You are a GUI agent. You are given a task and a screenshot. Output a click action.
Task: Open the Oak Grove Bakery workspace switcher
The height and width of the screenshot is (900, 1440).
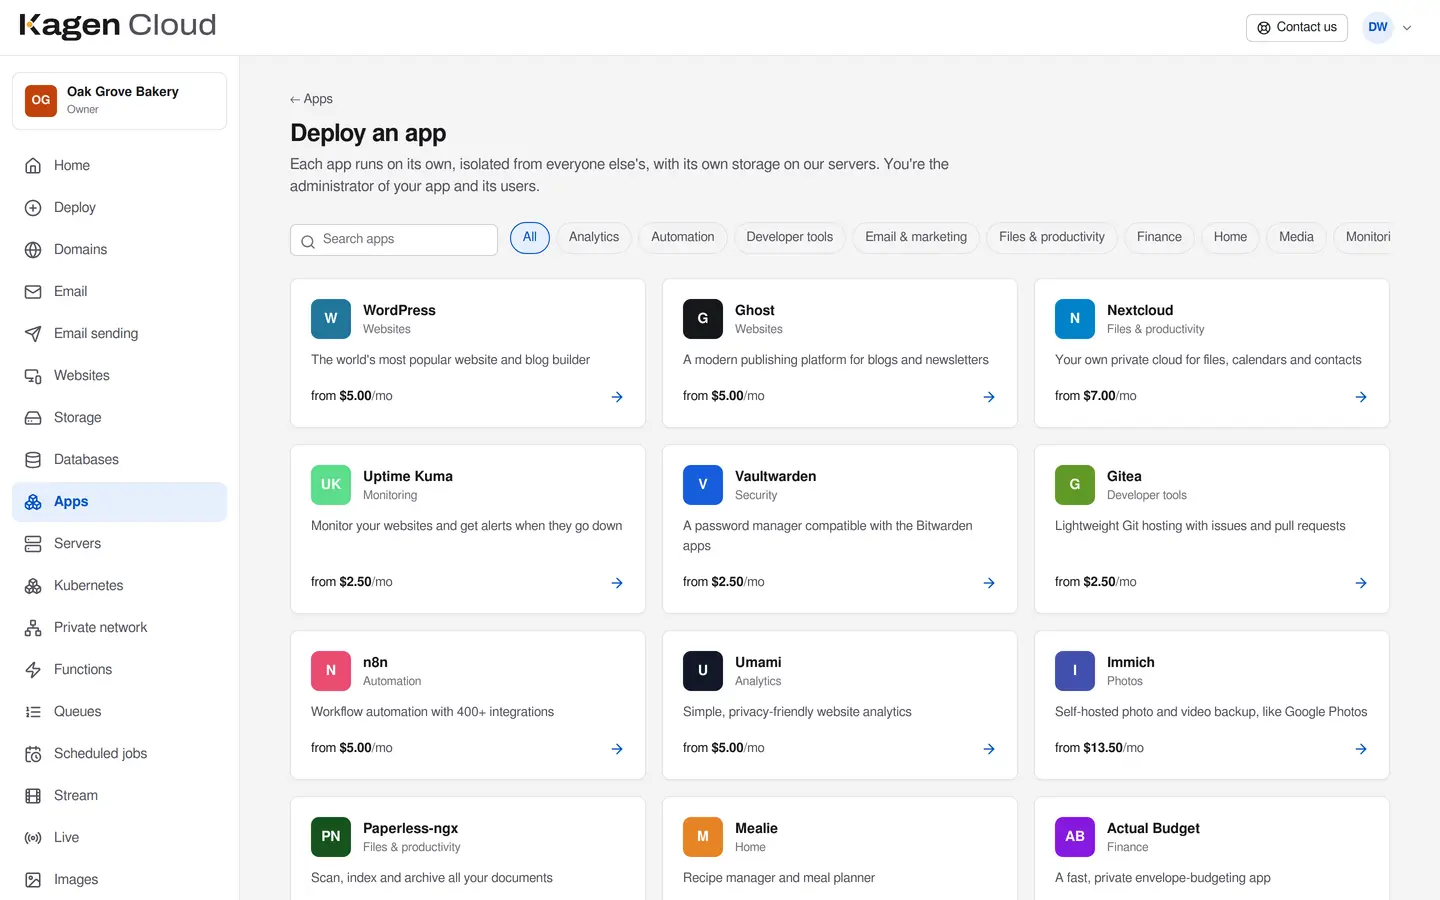(120, 101)
